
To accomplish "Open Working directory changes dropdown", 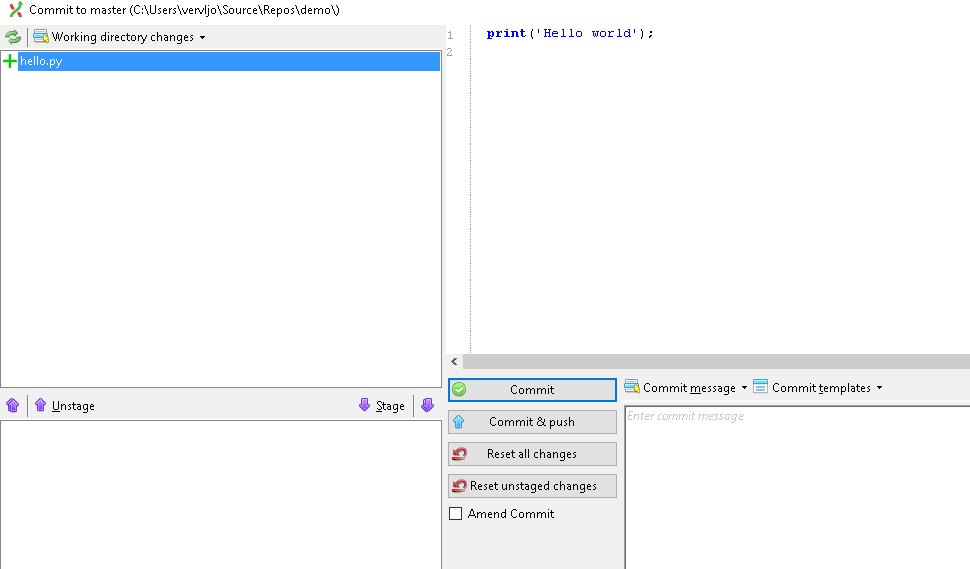I will click(119, 37).
